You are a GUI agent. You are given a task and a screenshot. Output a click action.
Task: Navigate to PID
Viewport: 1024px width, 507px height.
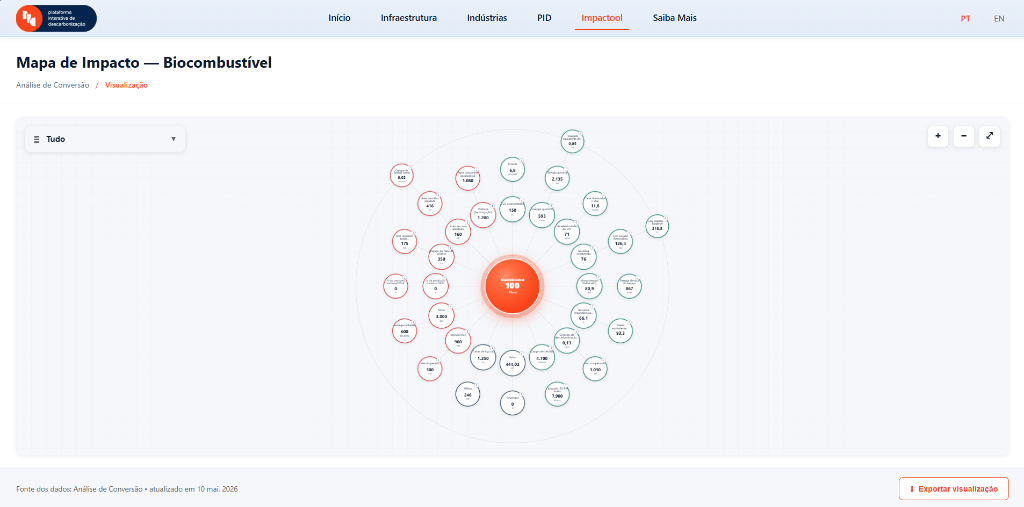[544, 18]
